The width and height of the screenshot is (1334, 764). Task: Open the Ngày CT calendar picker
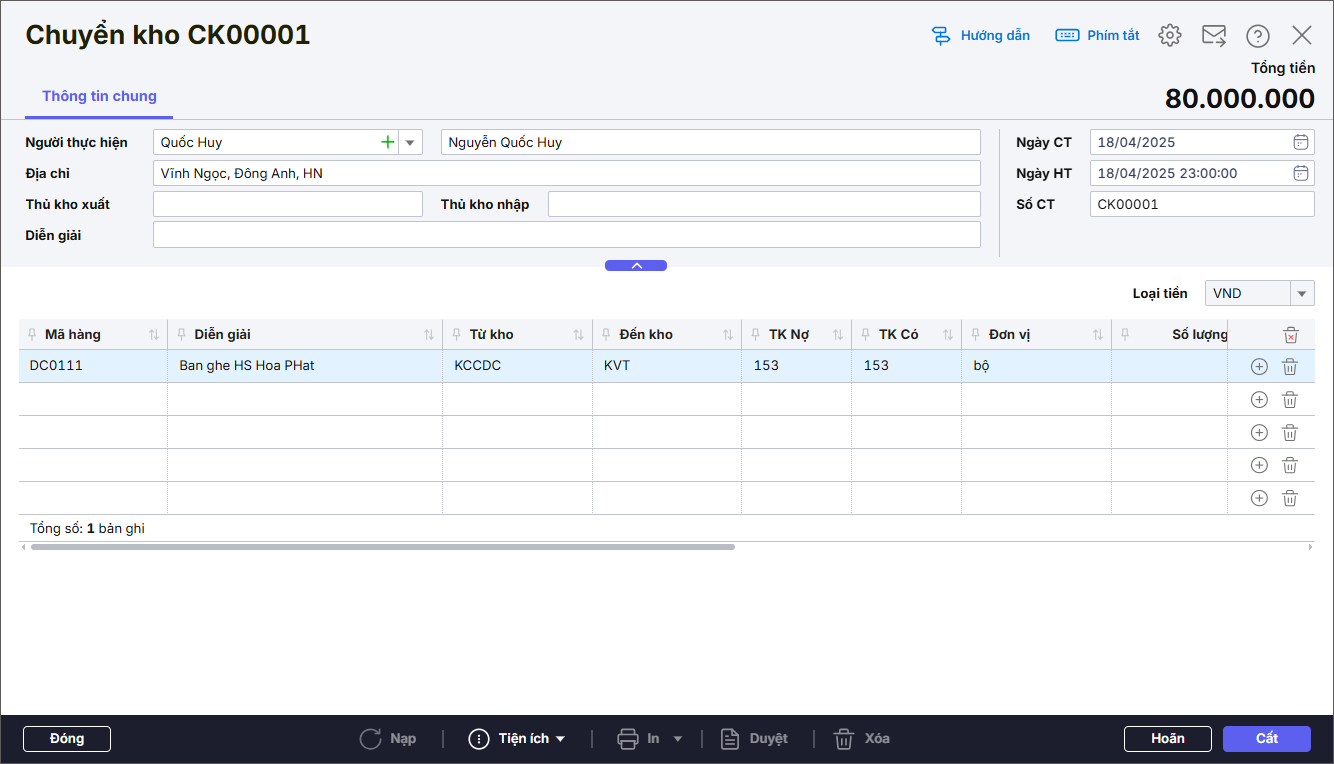1300,142
